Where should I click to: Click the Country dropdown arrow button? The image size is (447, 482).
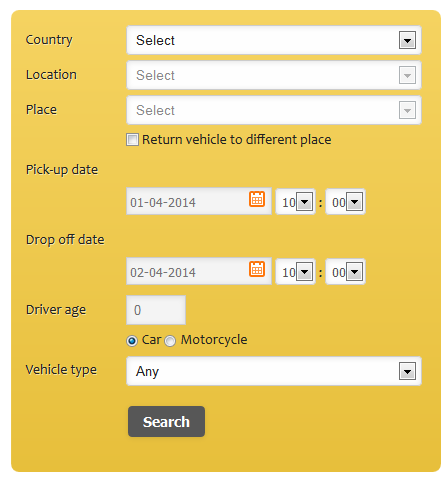(407, 40)
